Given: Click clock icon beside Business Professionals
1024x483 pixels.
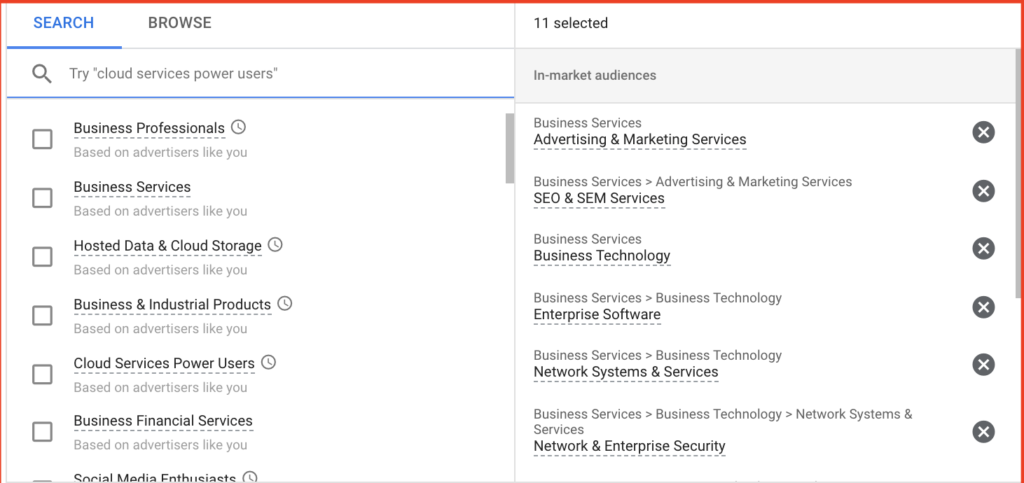Looking at the screenshot, I should [239, 127].
